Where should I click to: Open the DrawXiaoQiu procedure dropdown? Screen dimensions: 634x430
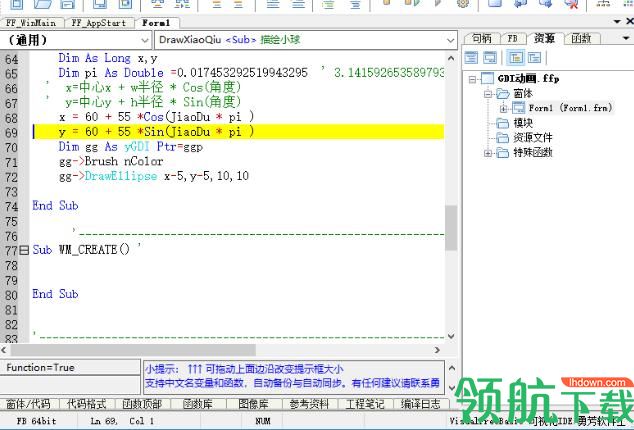point(450,40)
